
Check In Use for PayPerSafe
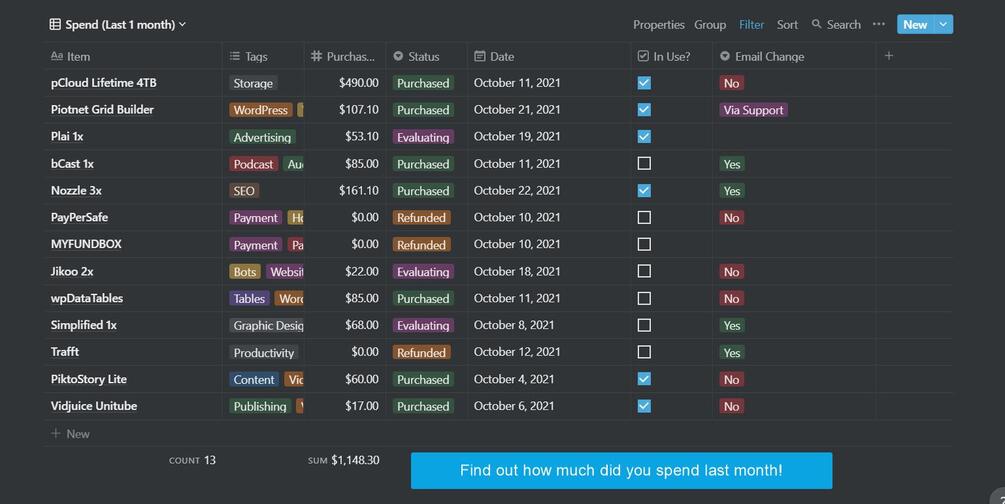pos(644,217)
